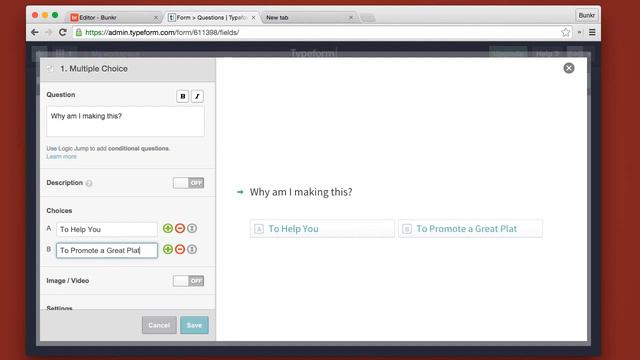640x360 pixels.
Task: Remove choice A with the red minus
Action: pos(180,228)
